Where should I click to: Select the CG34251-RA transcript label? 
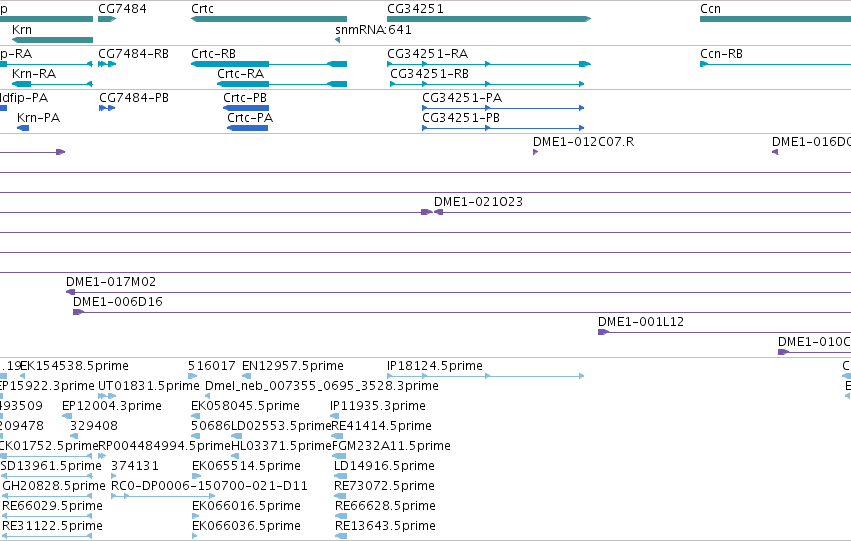coord(428,54)
